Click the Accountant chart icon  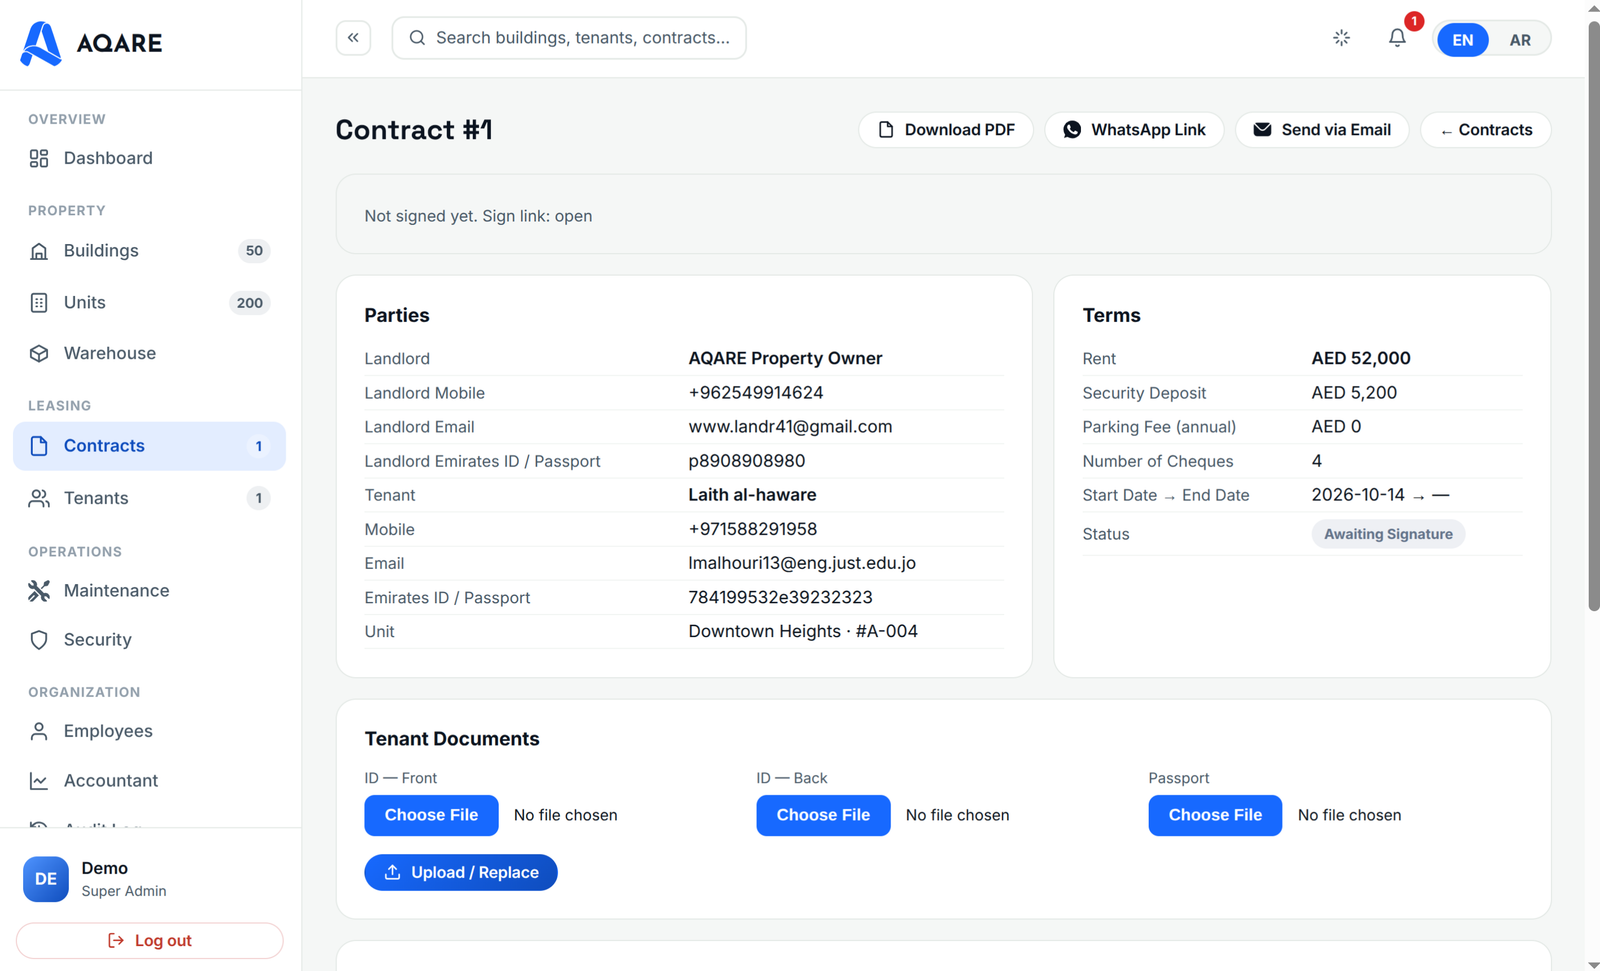[x=39, y=781]
